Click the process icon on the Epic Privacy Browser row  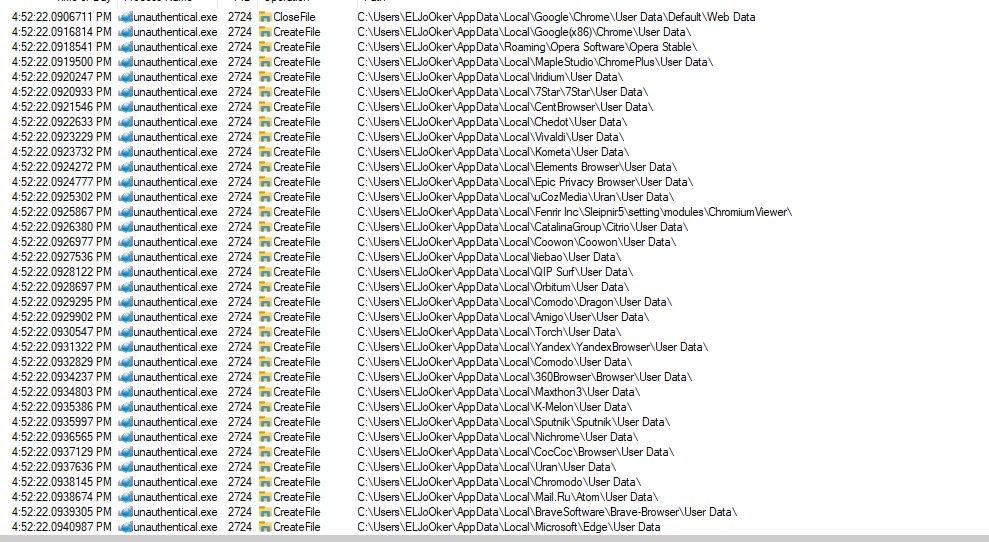pos(125,182)
